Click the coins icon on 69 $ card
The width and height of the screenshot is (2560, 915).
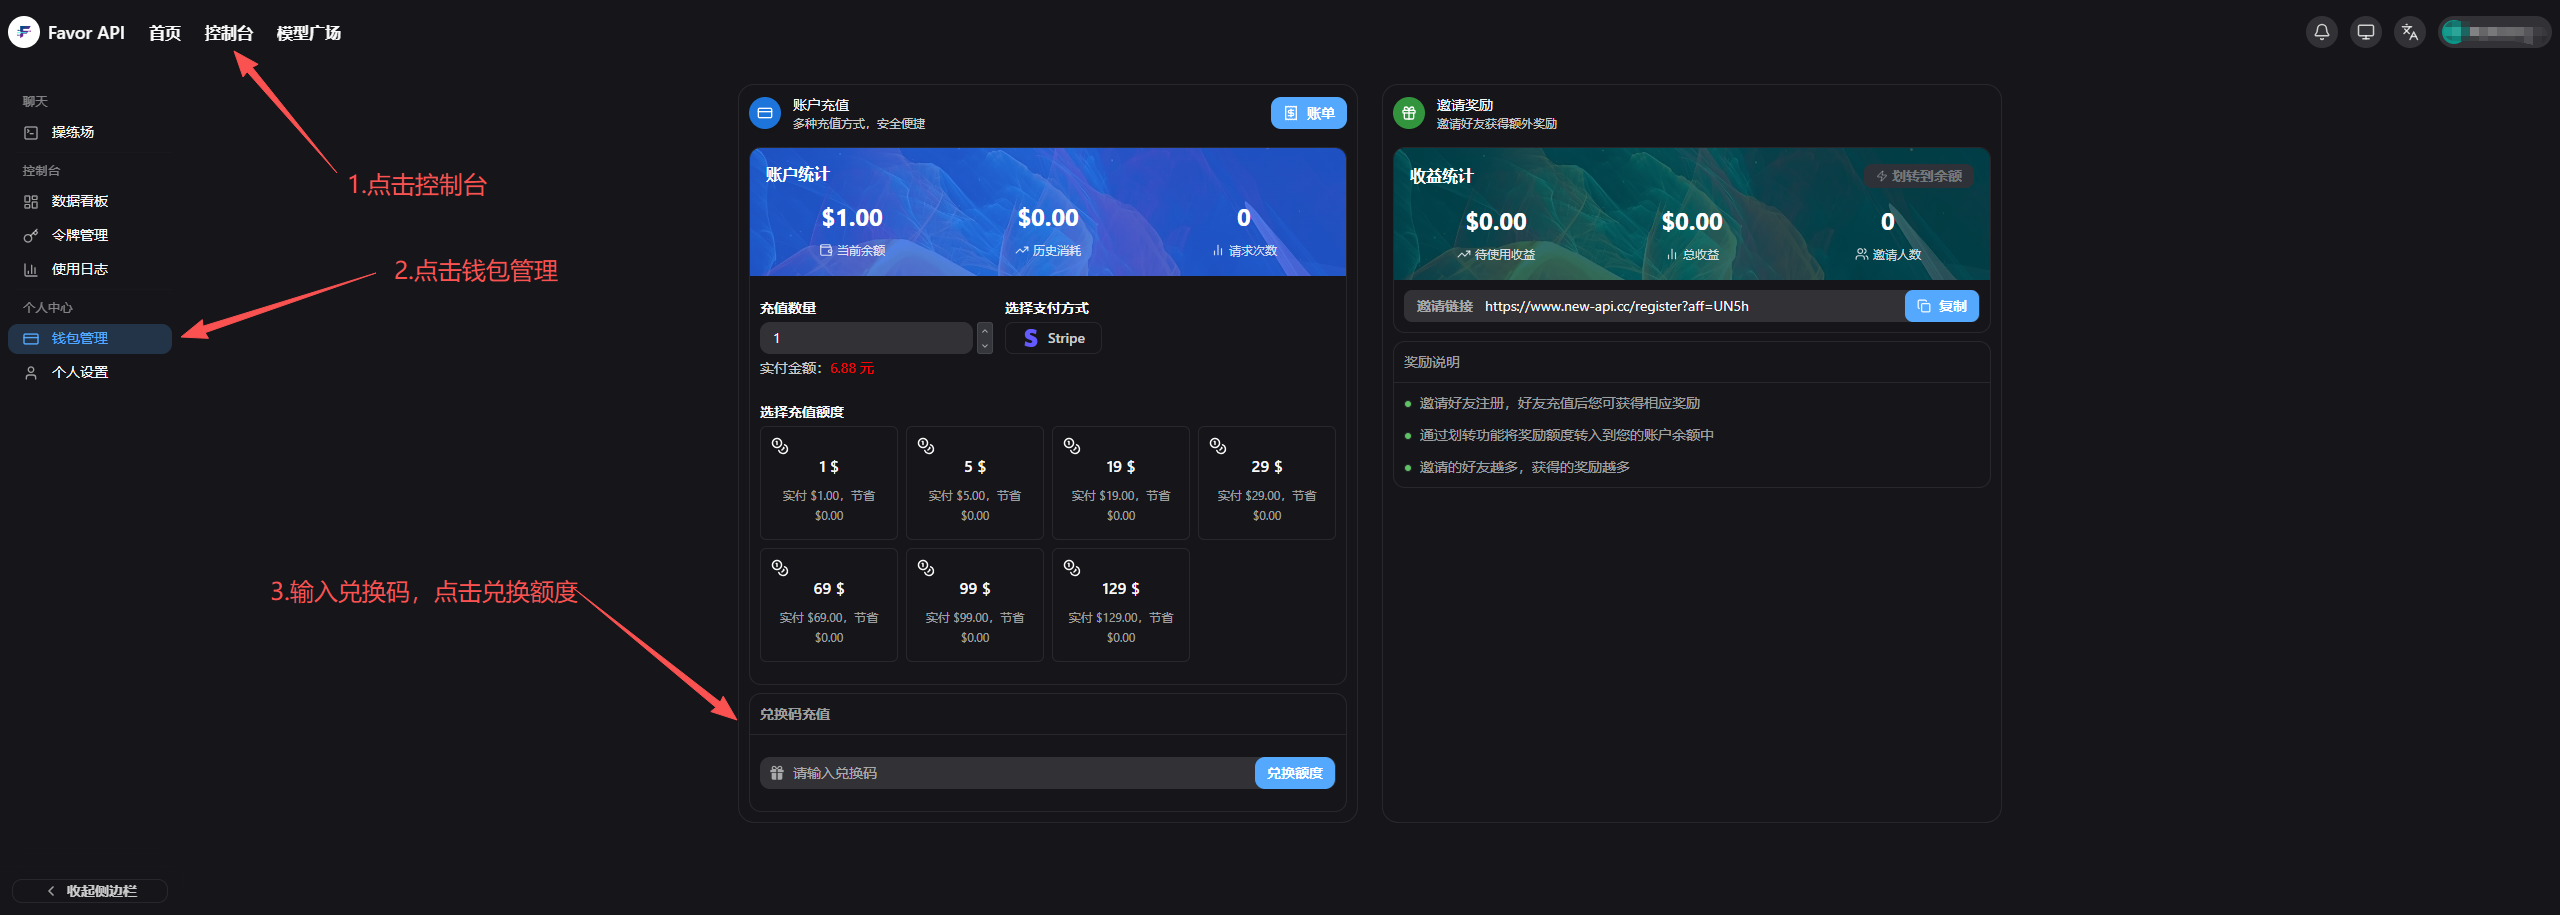(780, 568)
